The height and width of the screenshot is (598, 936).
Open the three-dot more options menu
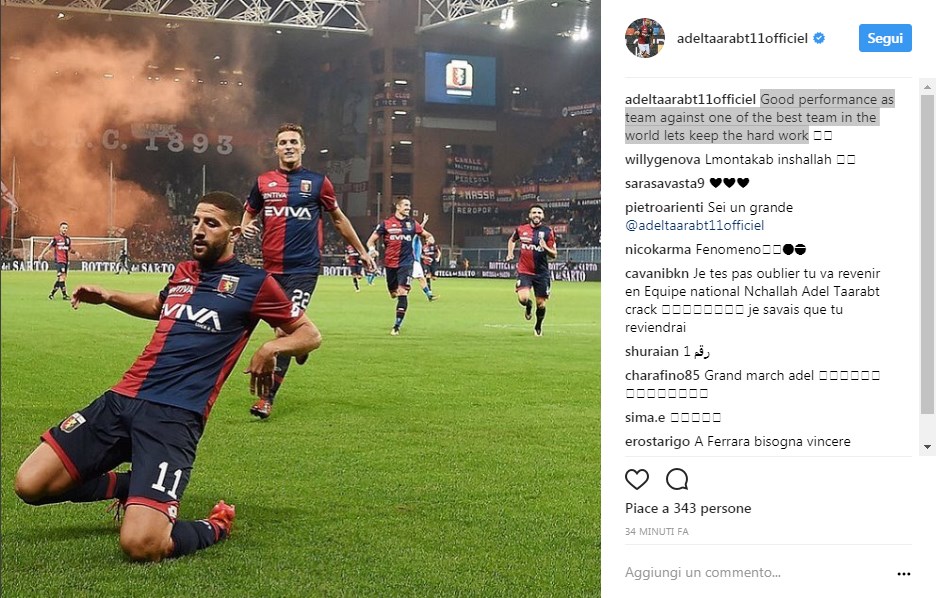pos(904,574)
